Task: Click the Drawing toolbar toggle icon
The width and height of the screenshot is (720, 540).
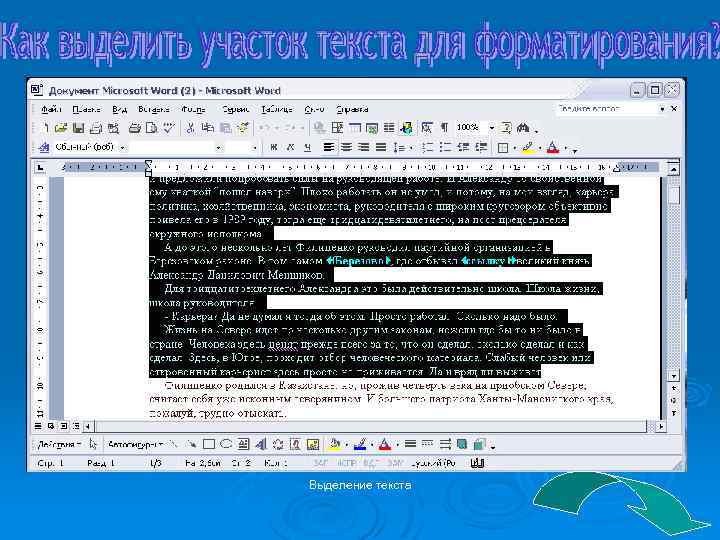Action: (x=406, y=128)
